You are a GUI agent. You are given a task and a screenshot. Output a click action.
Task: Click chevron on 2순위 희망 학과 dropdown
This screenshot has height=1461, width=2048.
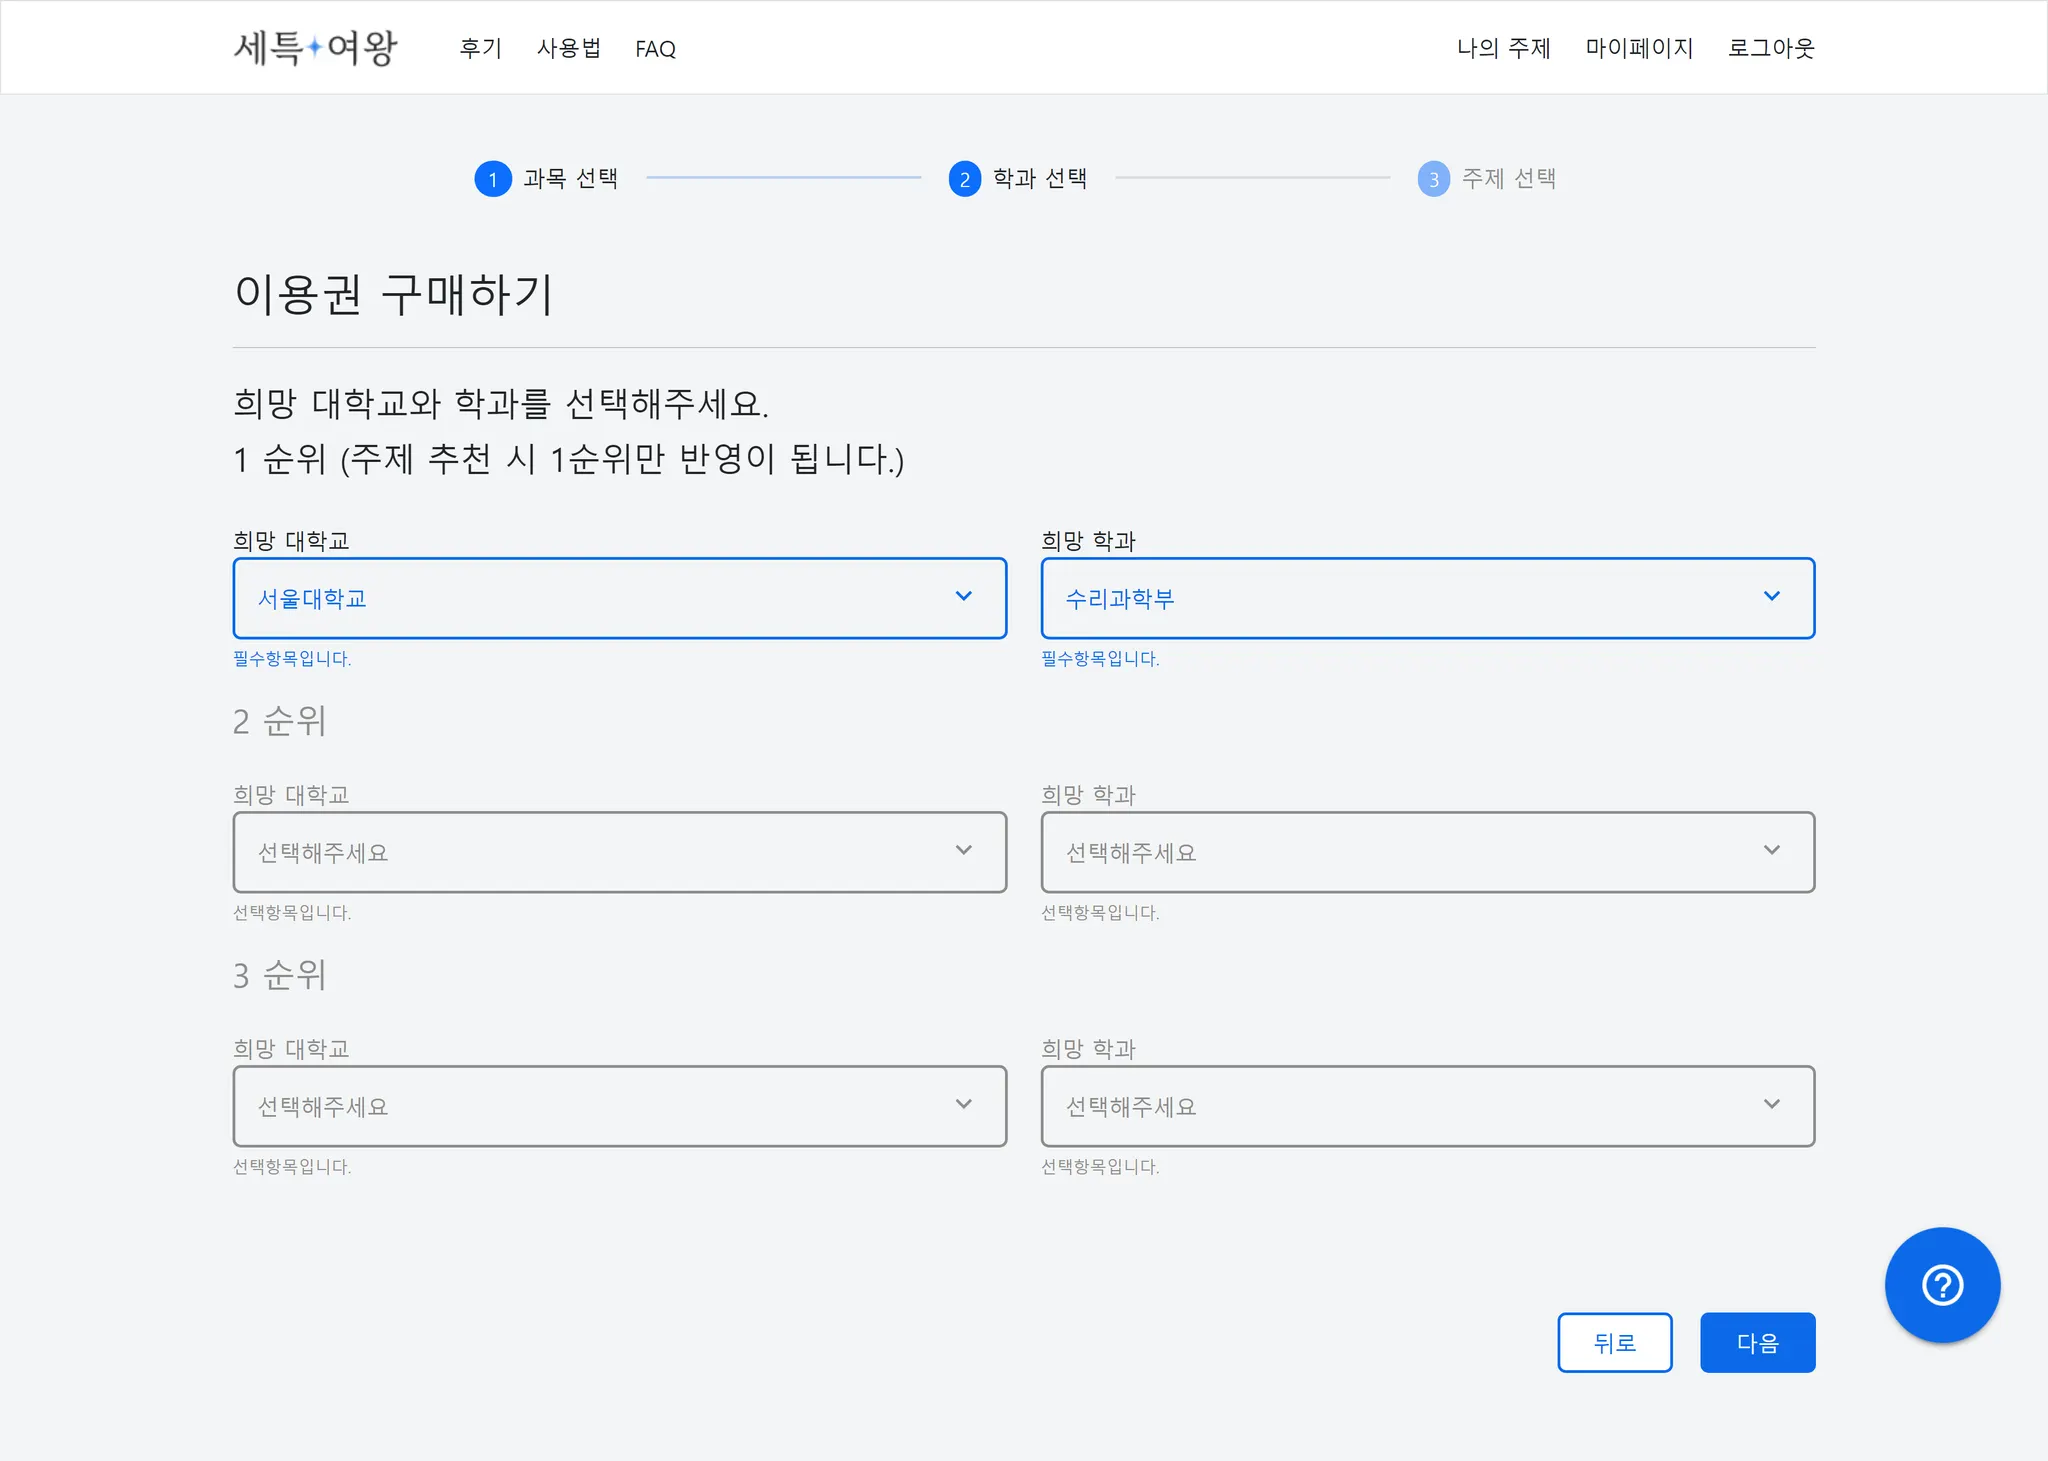1771,851
